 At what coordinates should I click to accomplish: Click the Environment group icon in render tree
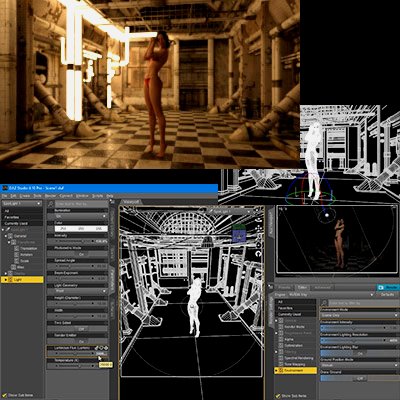pyautogui.click(x=281, y=370)
